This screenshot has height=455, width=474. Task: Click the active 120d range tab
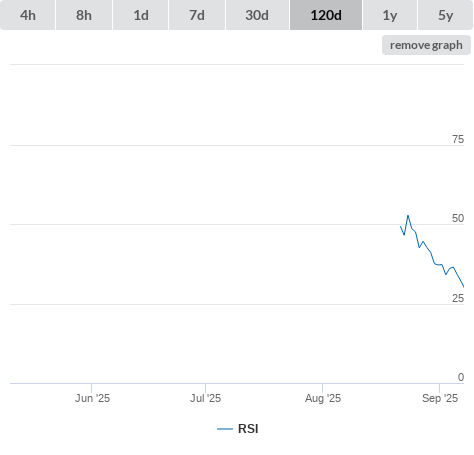326,15
